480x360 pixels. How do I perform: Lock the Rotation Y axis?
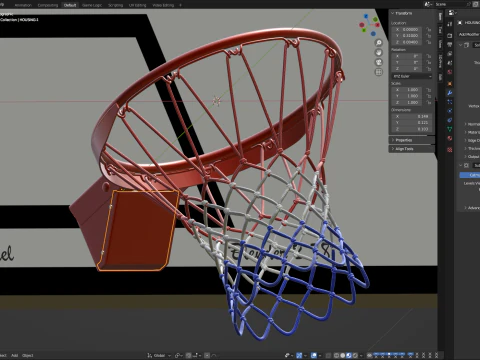429,62
